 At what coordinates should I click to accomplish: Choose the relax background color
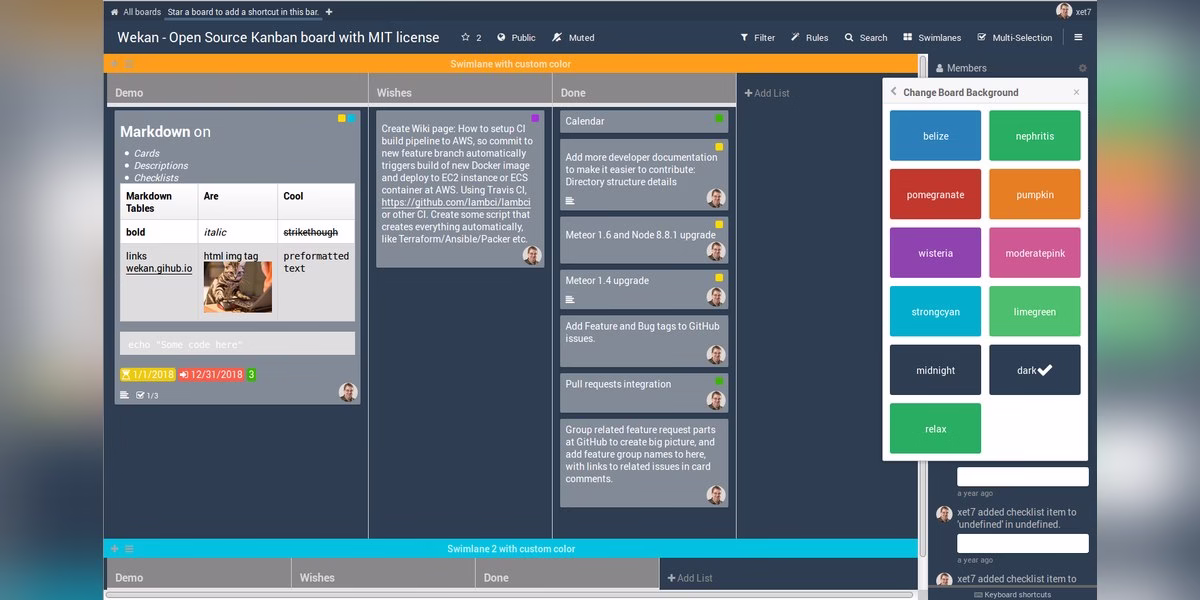click(x=935, y=429)
